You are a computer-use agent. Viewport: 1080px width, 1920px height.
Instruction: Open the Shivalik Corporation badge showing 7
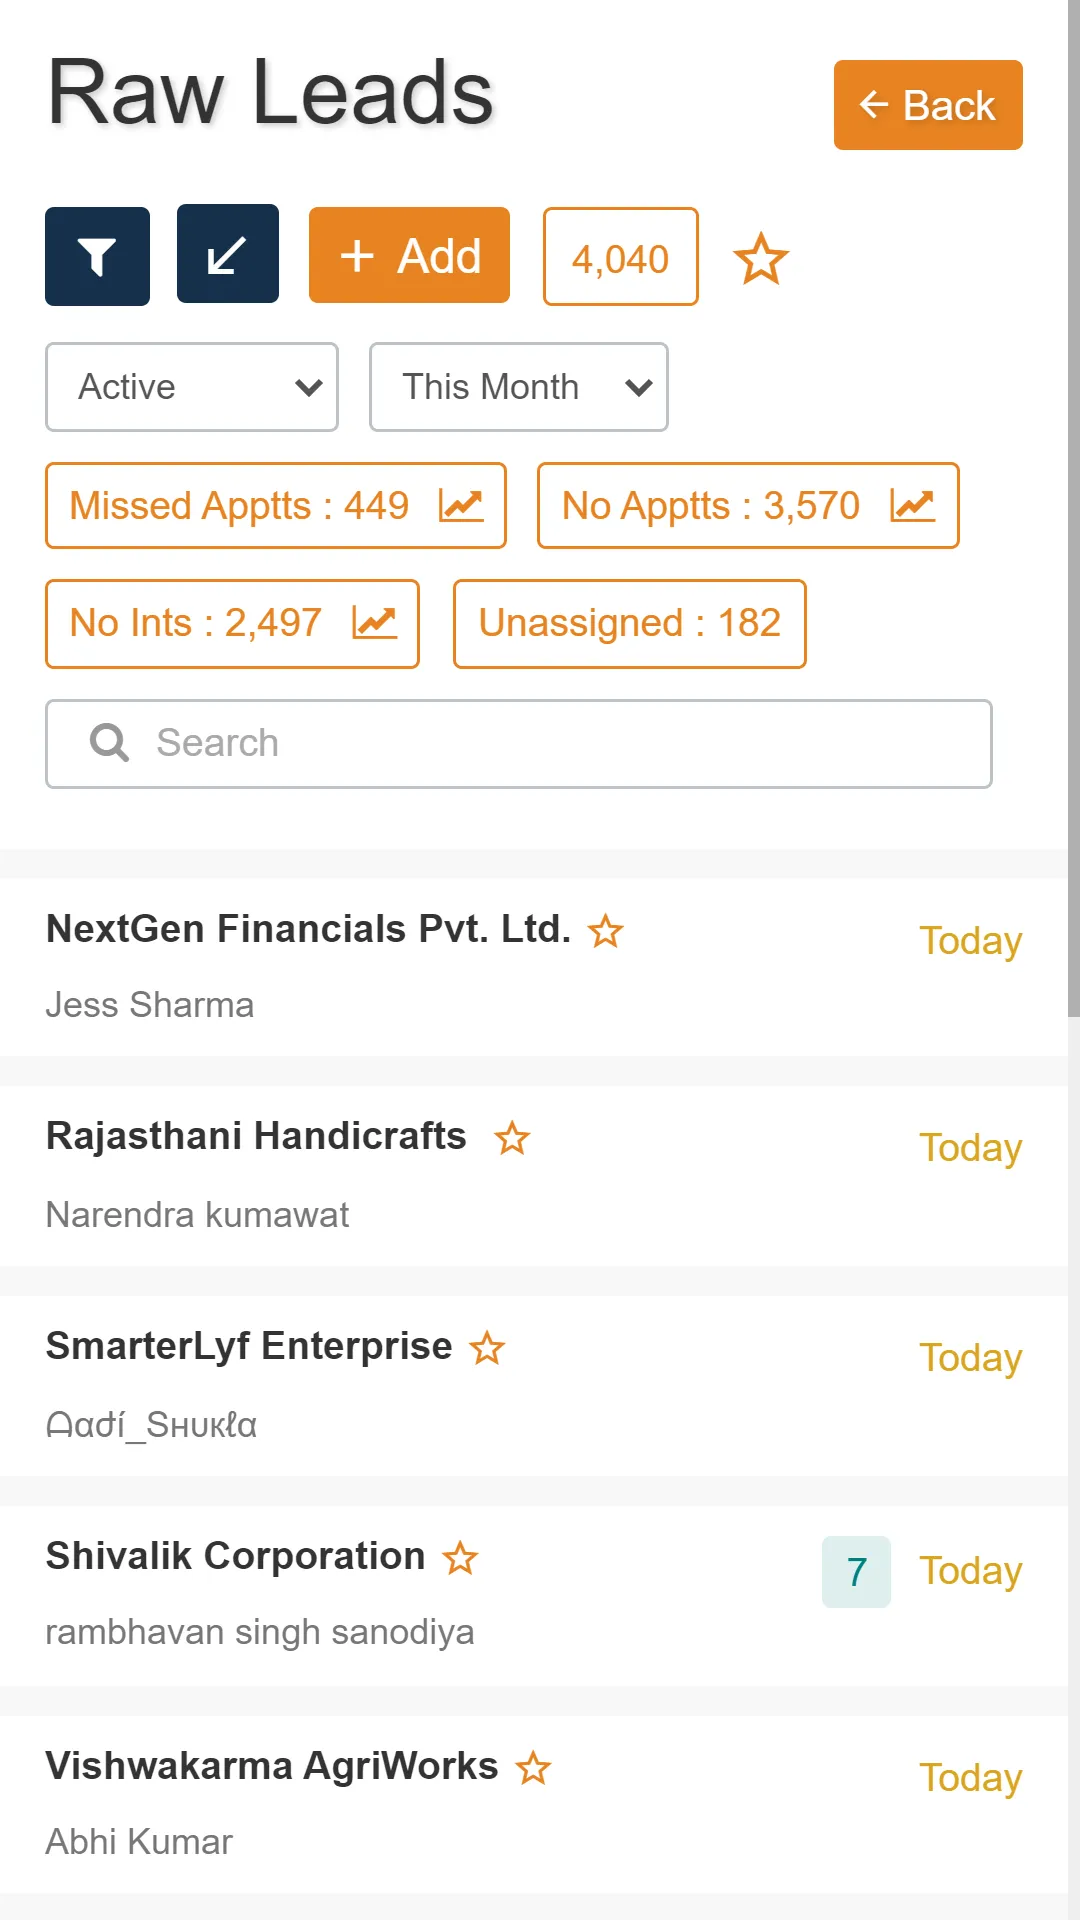(856, 1571)
